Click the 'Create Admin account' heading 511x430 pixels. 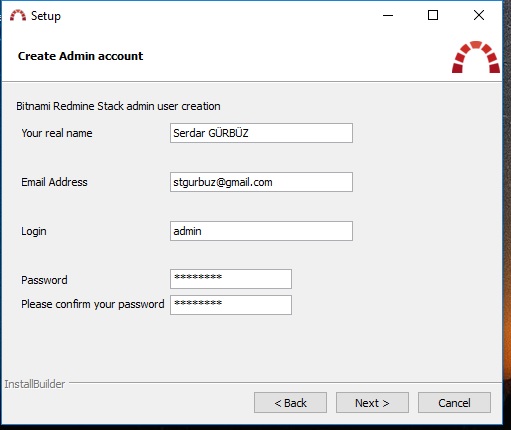coord(80,56)
